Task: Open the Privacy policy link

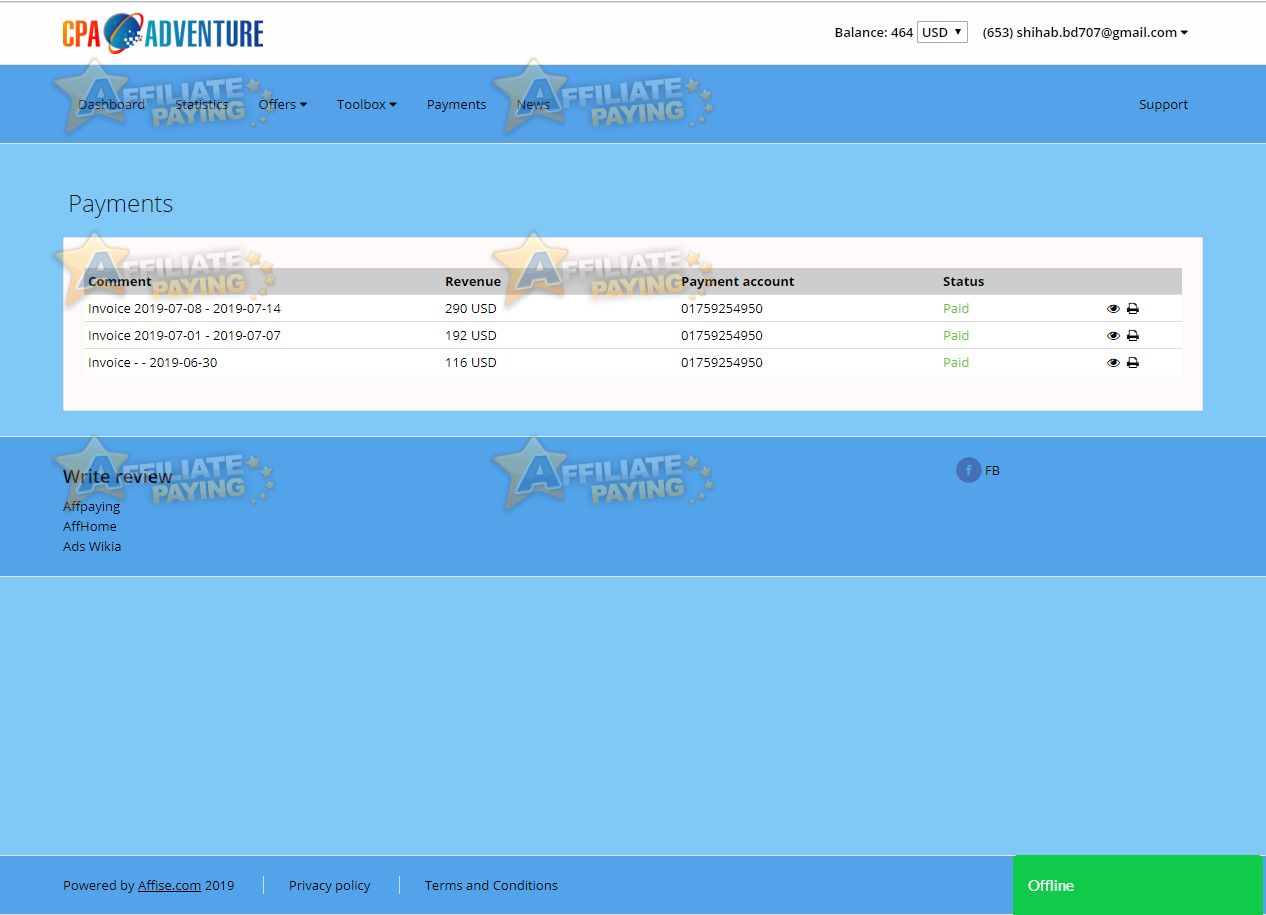Action: click(x=329, y=885)
